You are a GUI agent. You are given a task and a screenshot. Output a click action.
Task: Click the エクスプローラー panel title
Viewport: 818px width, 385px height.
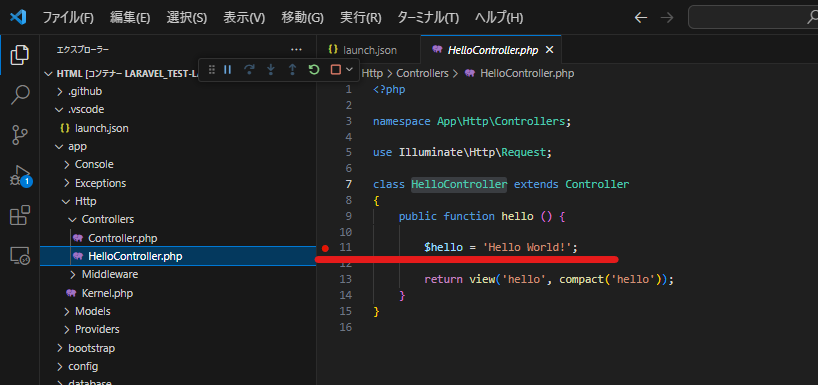click(x=83, y=50)
